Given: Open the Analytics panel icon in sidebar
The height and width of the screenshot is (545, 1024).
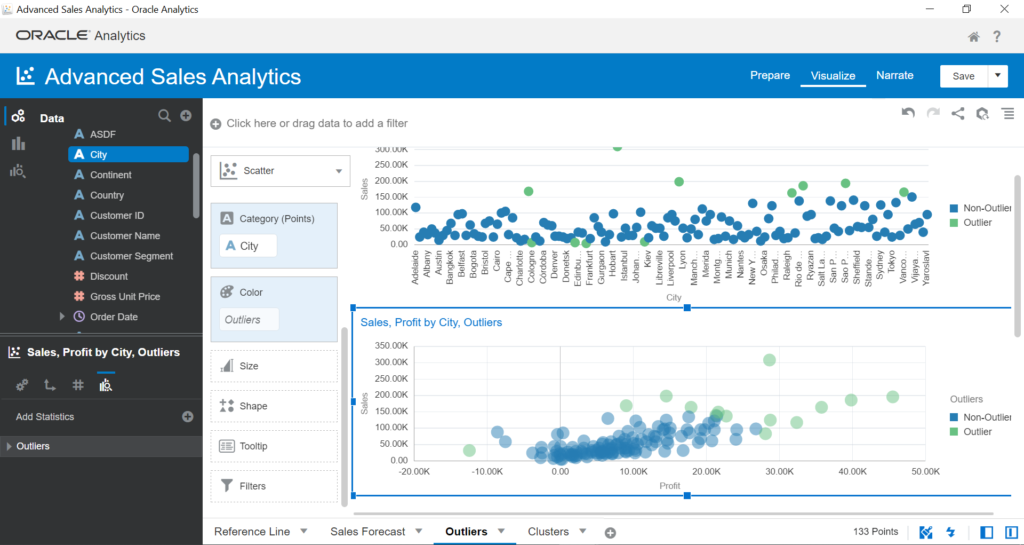Looking at the screenshot, I should (x=18, y=171).
